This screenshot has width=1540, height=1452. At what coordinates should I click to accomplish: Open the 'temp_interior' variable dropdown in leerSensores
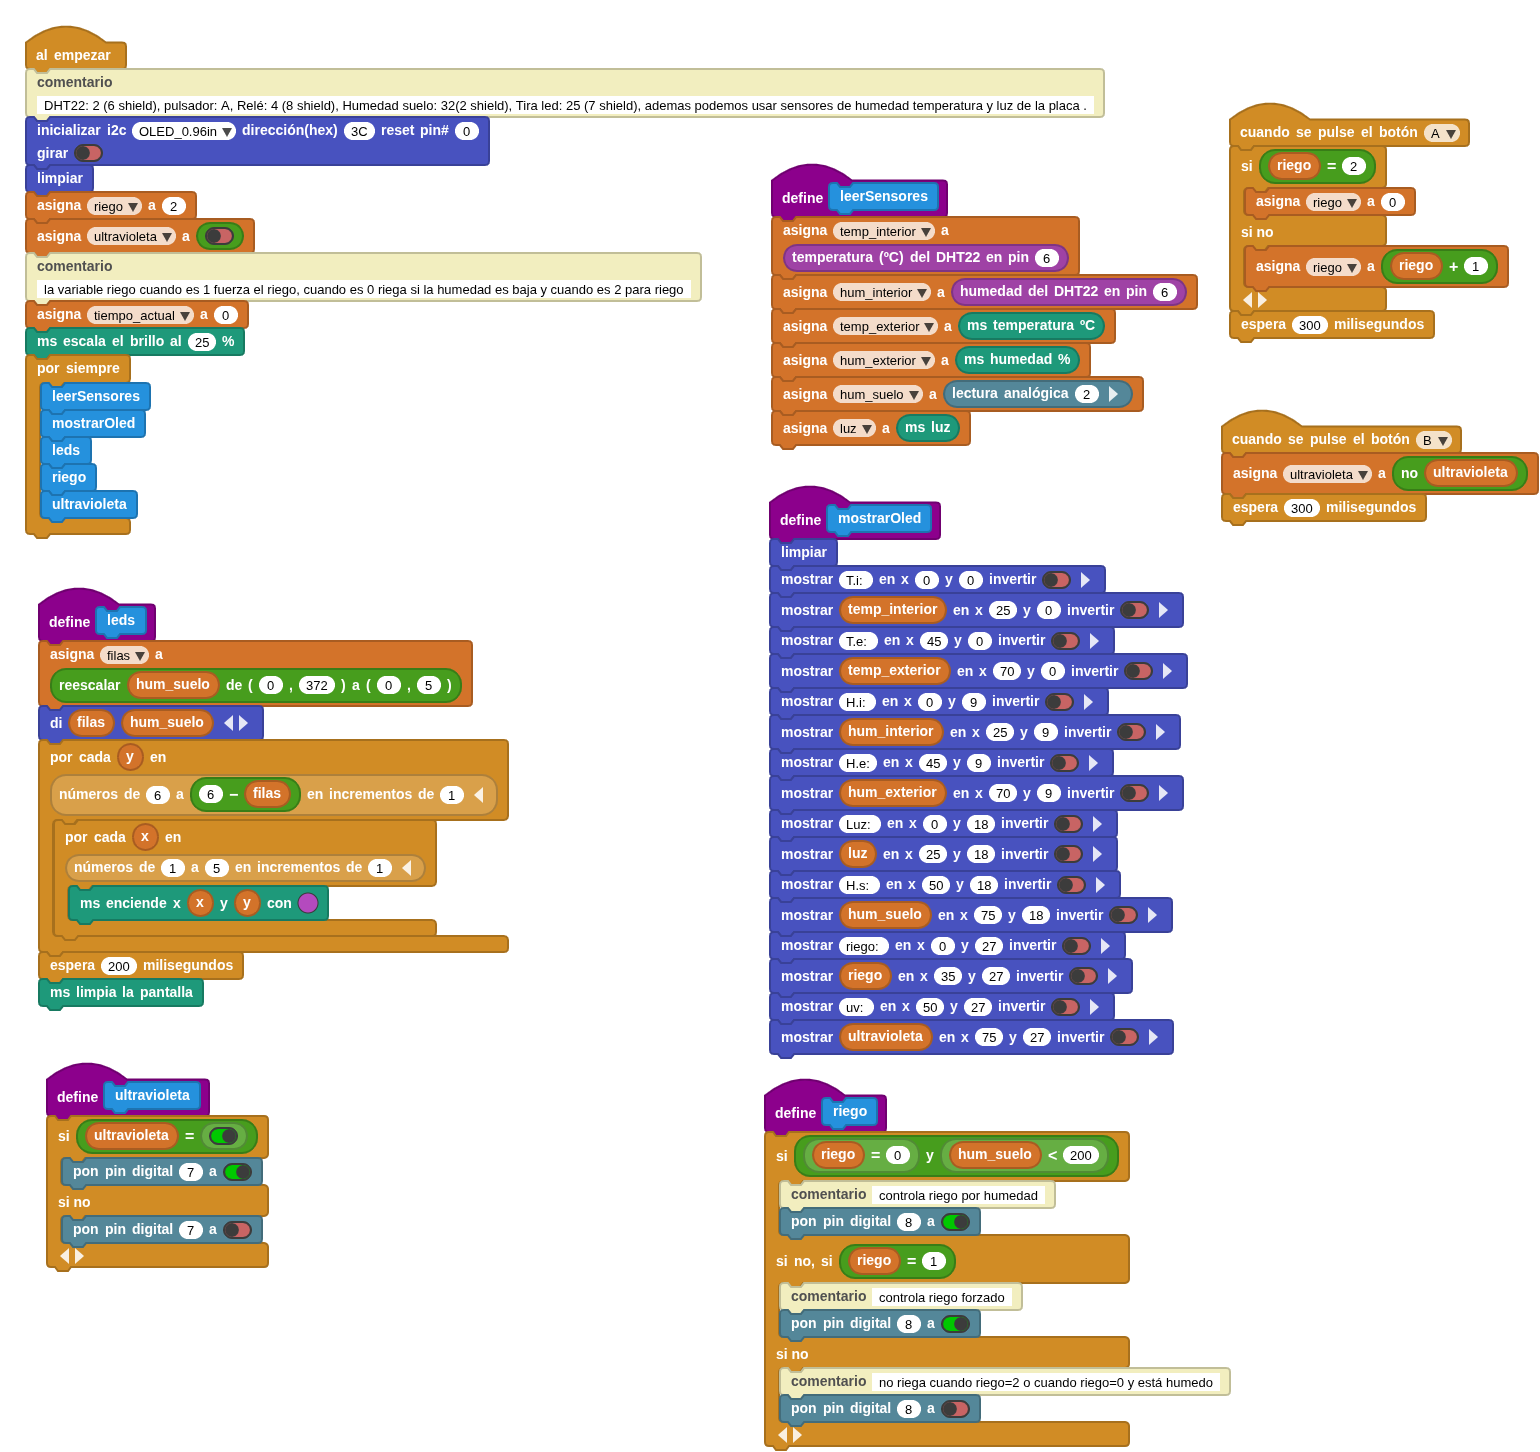(884, 231)
